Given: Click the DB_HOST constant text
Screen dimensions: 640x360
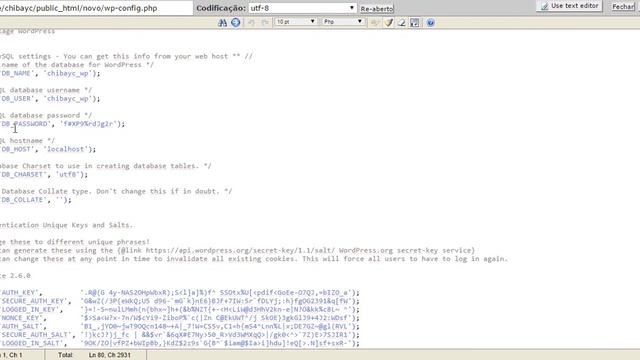Looking at the screenshot, I should click(x=16, y=149).
